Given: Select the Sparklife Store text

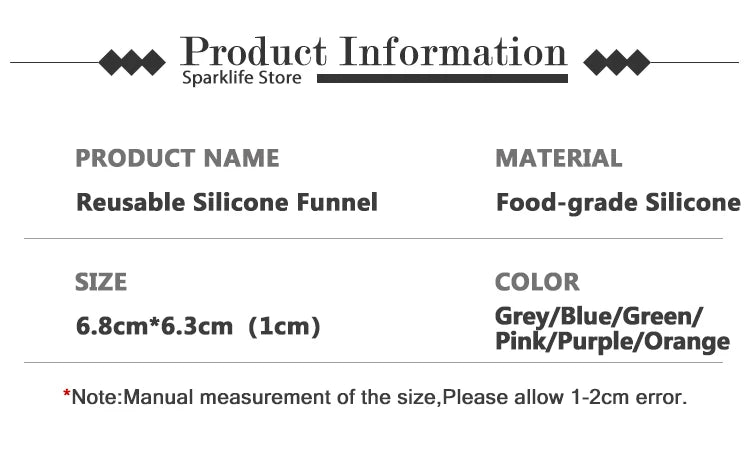Looking at the screenshot, I should pyautogui.click(x=242, y=77).
